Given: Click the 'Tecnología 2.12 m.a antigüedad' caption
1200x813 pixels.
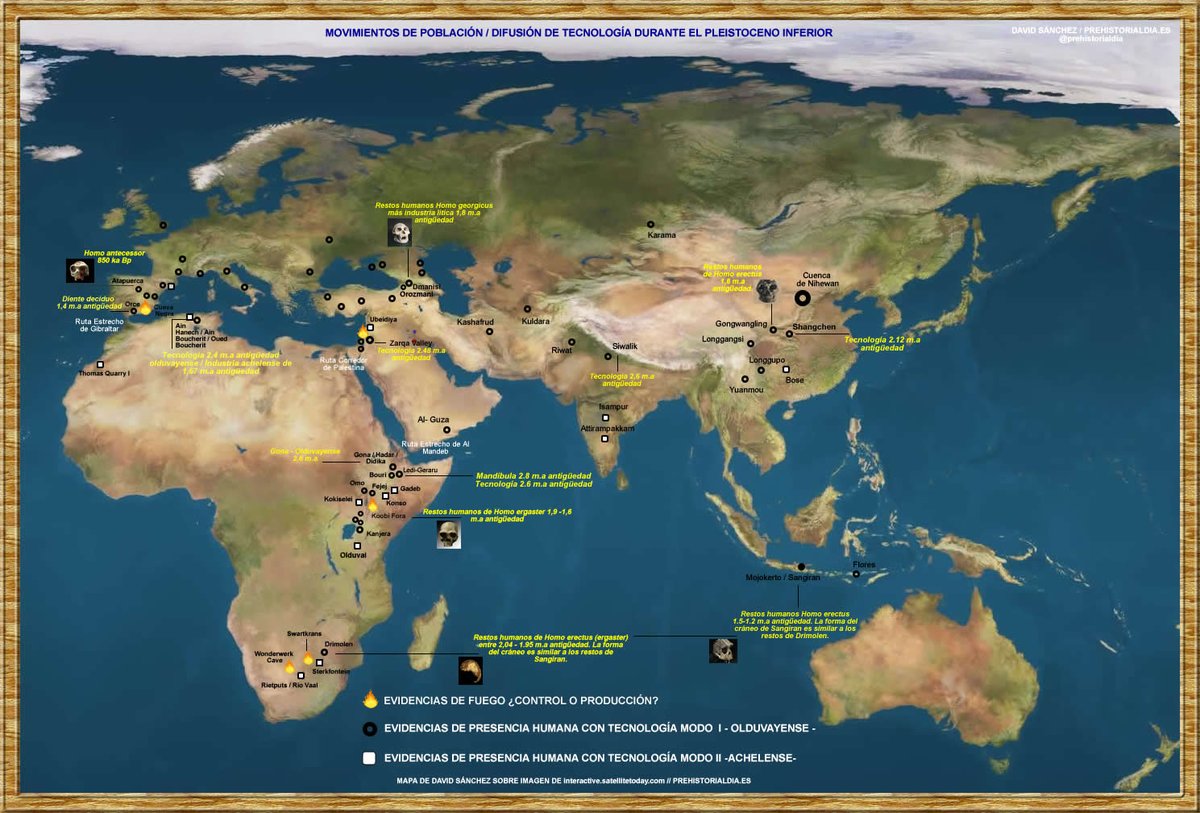Looking at the screenshot, I should coord(882,344).
